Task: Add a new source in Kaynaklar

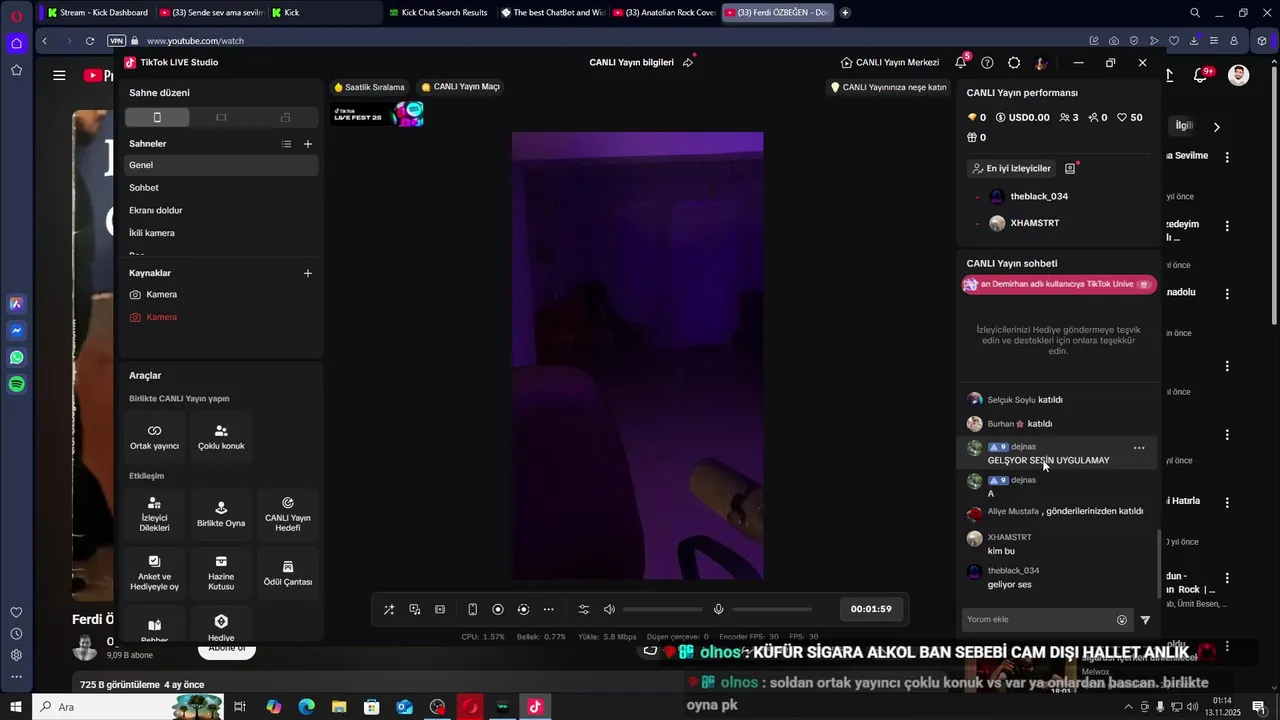Action: (308, 273)
